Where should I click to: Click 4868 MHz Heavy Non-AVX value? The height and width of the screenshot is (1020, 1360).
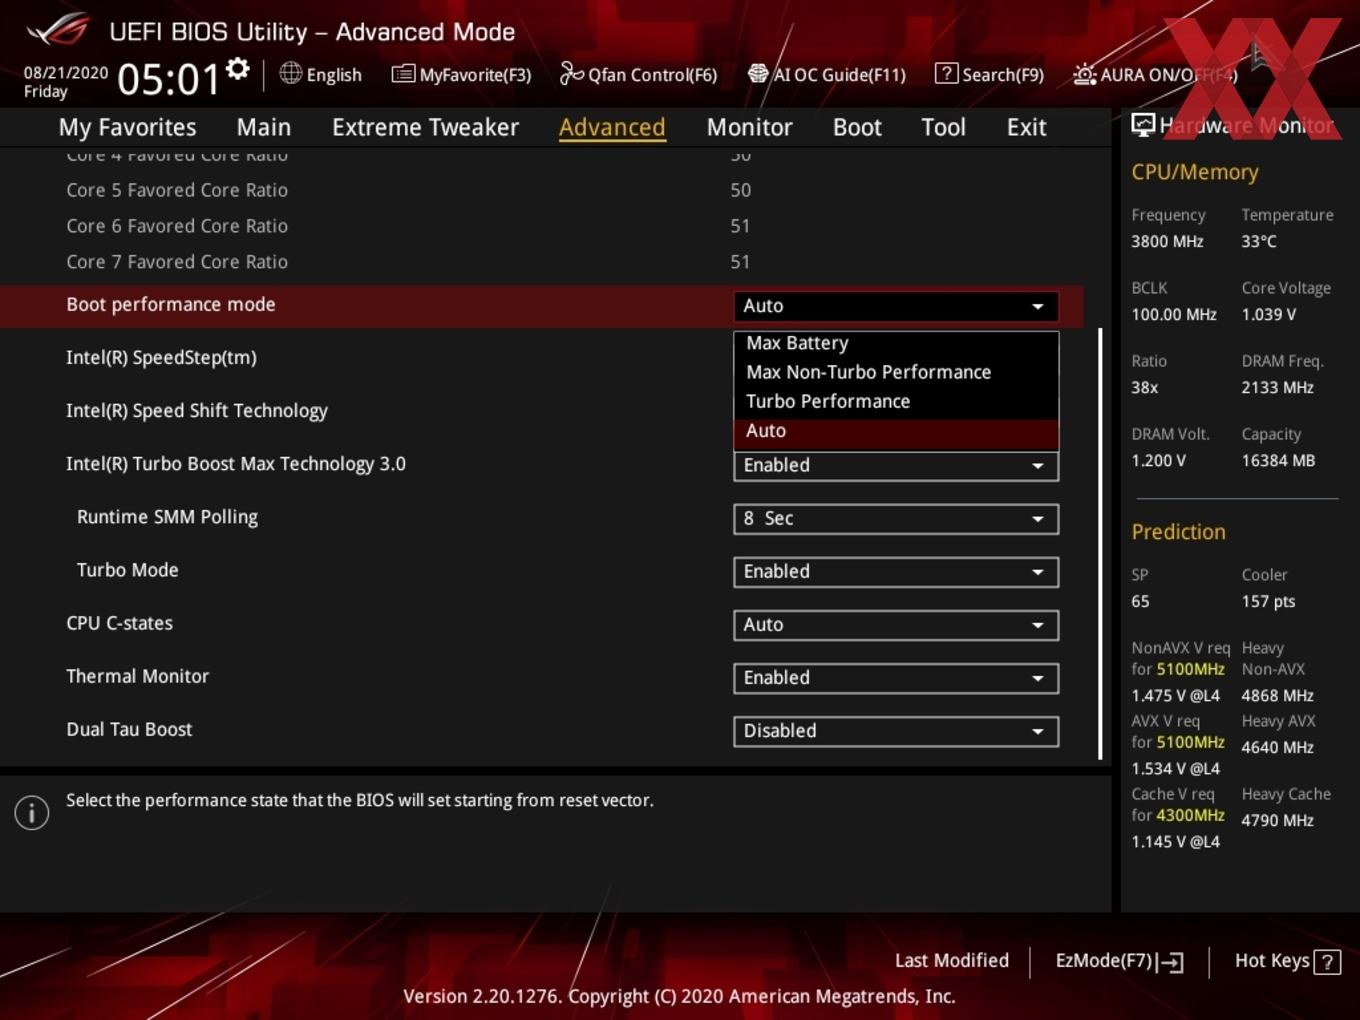click(1277, 695)
